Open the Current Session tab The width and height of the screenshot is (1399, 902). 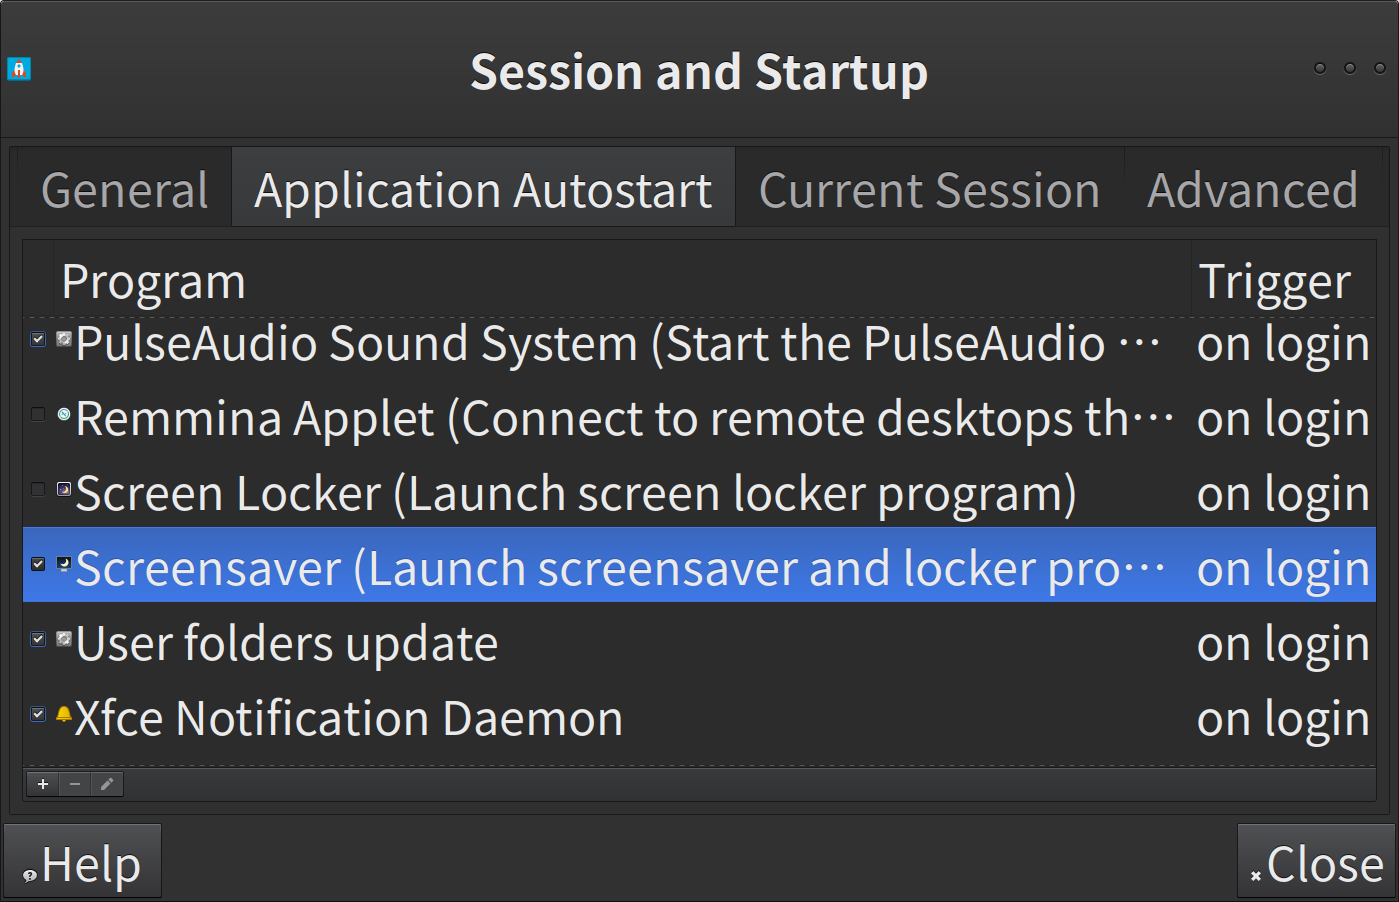[x=929, y=190]
